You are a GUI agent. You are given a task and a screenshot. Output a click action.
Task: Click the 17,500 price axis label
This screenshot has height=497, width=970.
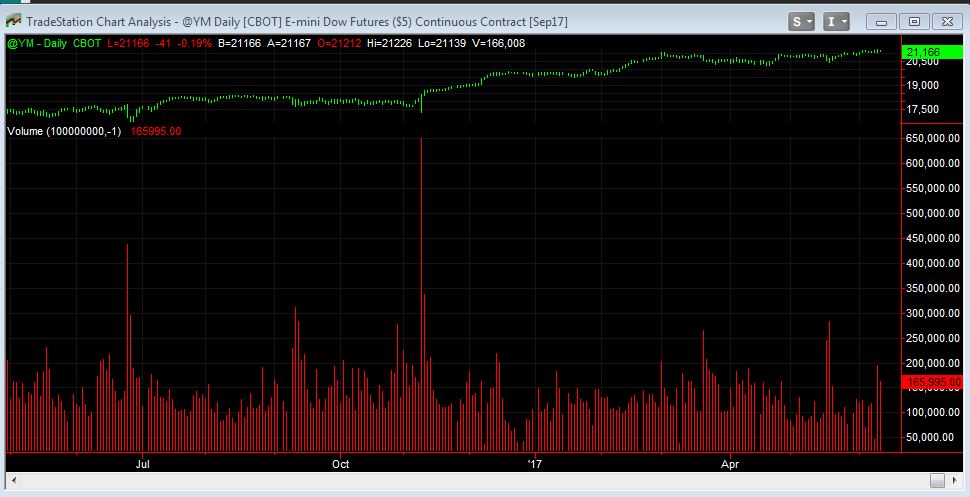[922, 109]
